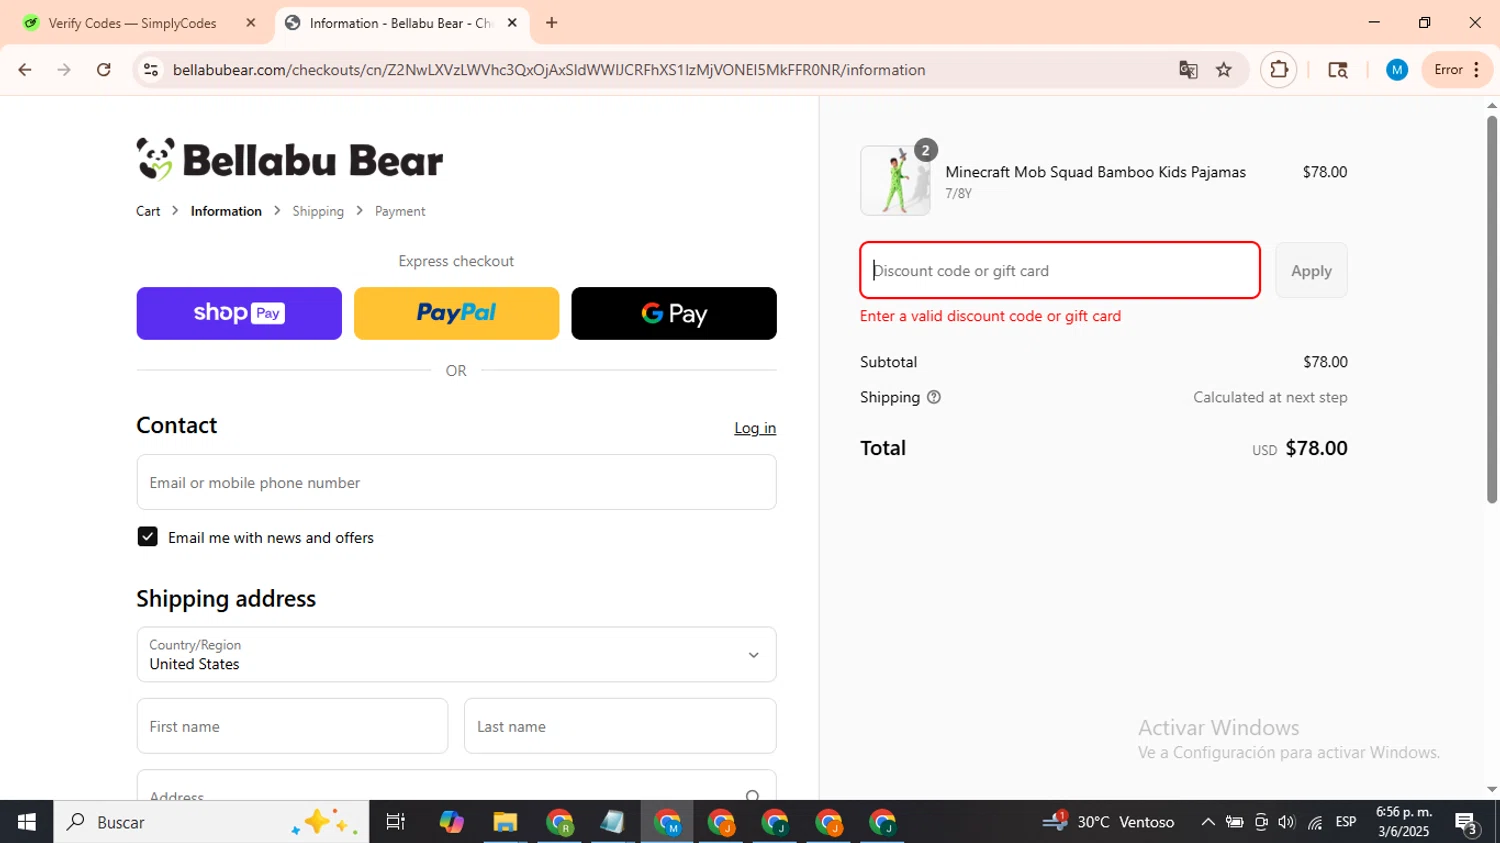Open the weather widget 30°C Ventoso
1500x843 pixels.
pyautogui.click(x=1108, y=822)
